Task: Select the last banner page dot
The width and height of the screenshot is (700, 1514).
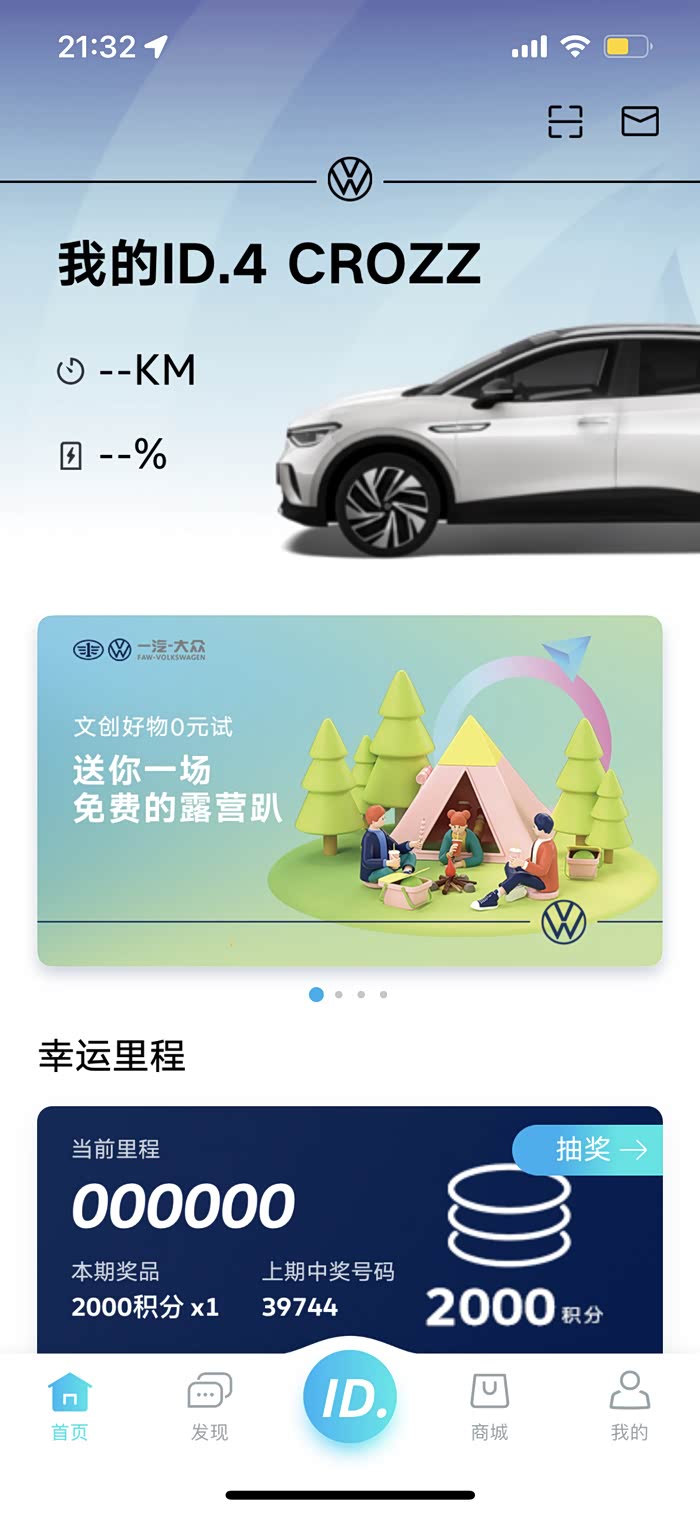Action: (383, 994)
